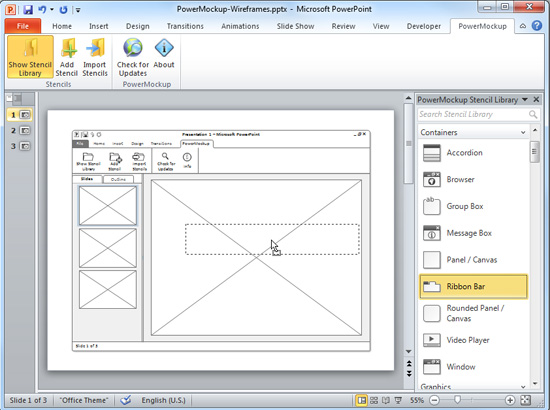
Task: Start Slide Show from status bar
Action: [x=398, y=400]
